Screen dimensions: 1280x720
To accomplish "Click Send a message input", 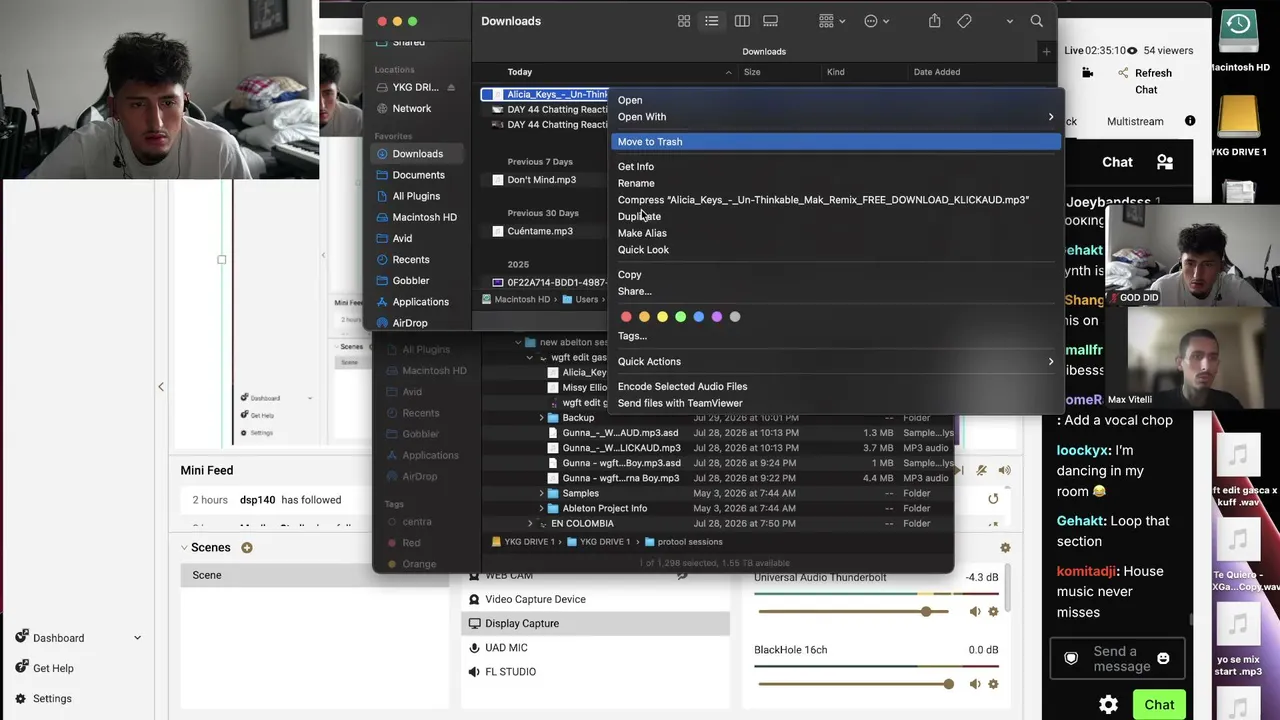I will point(1117,658).
